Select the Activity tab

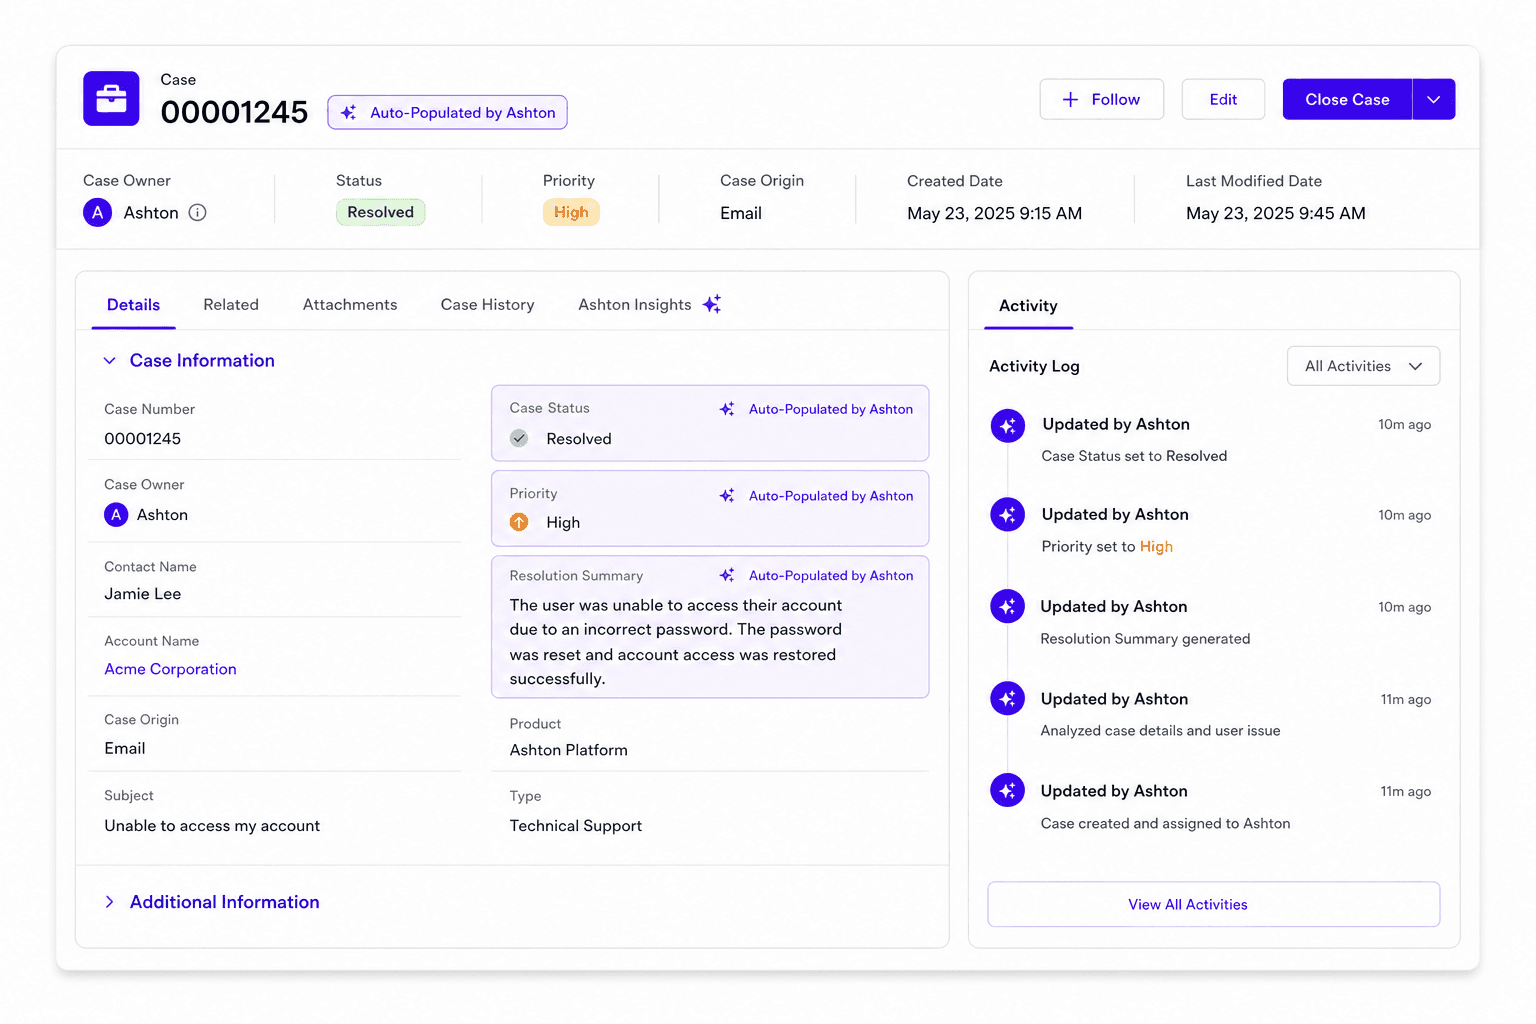pos(1028,306)
